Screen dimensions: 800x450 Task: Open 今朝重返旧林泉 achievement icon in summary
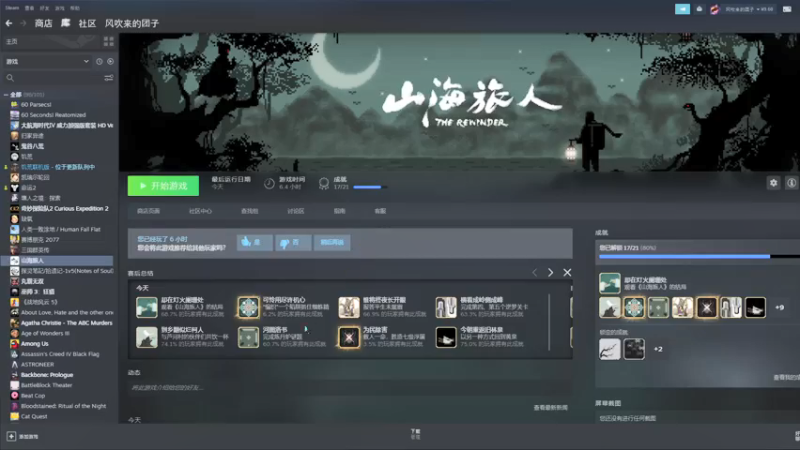(x=446, y=338)
